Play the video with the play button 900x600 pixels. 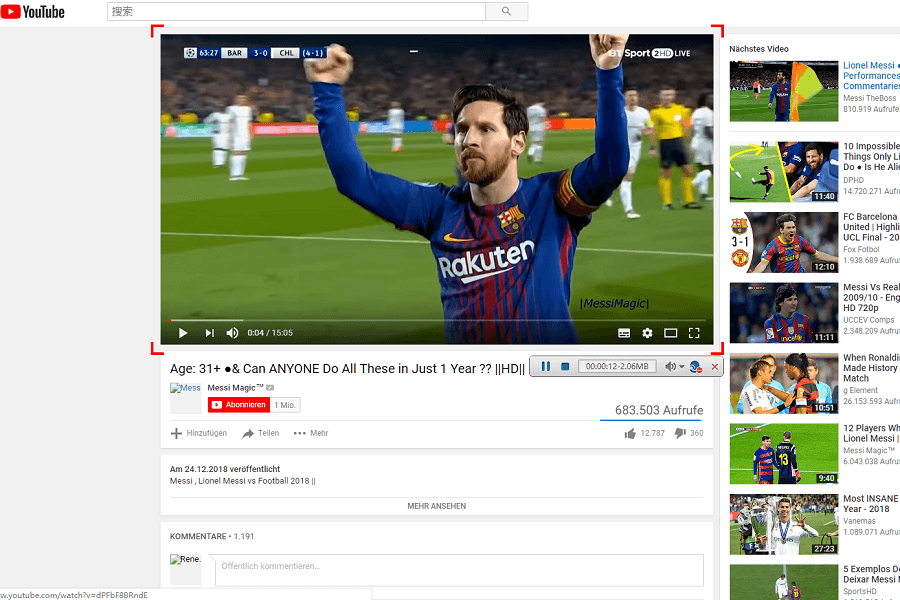tap(183, 333)
